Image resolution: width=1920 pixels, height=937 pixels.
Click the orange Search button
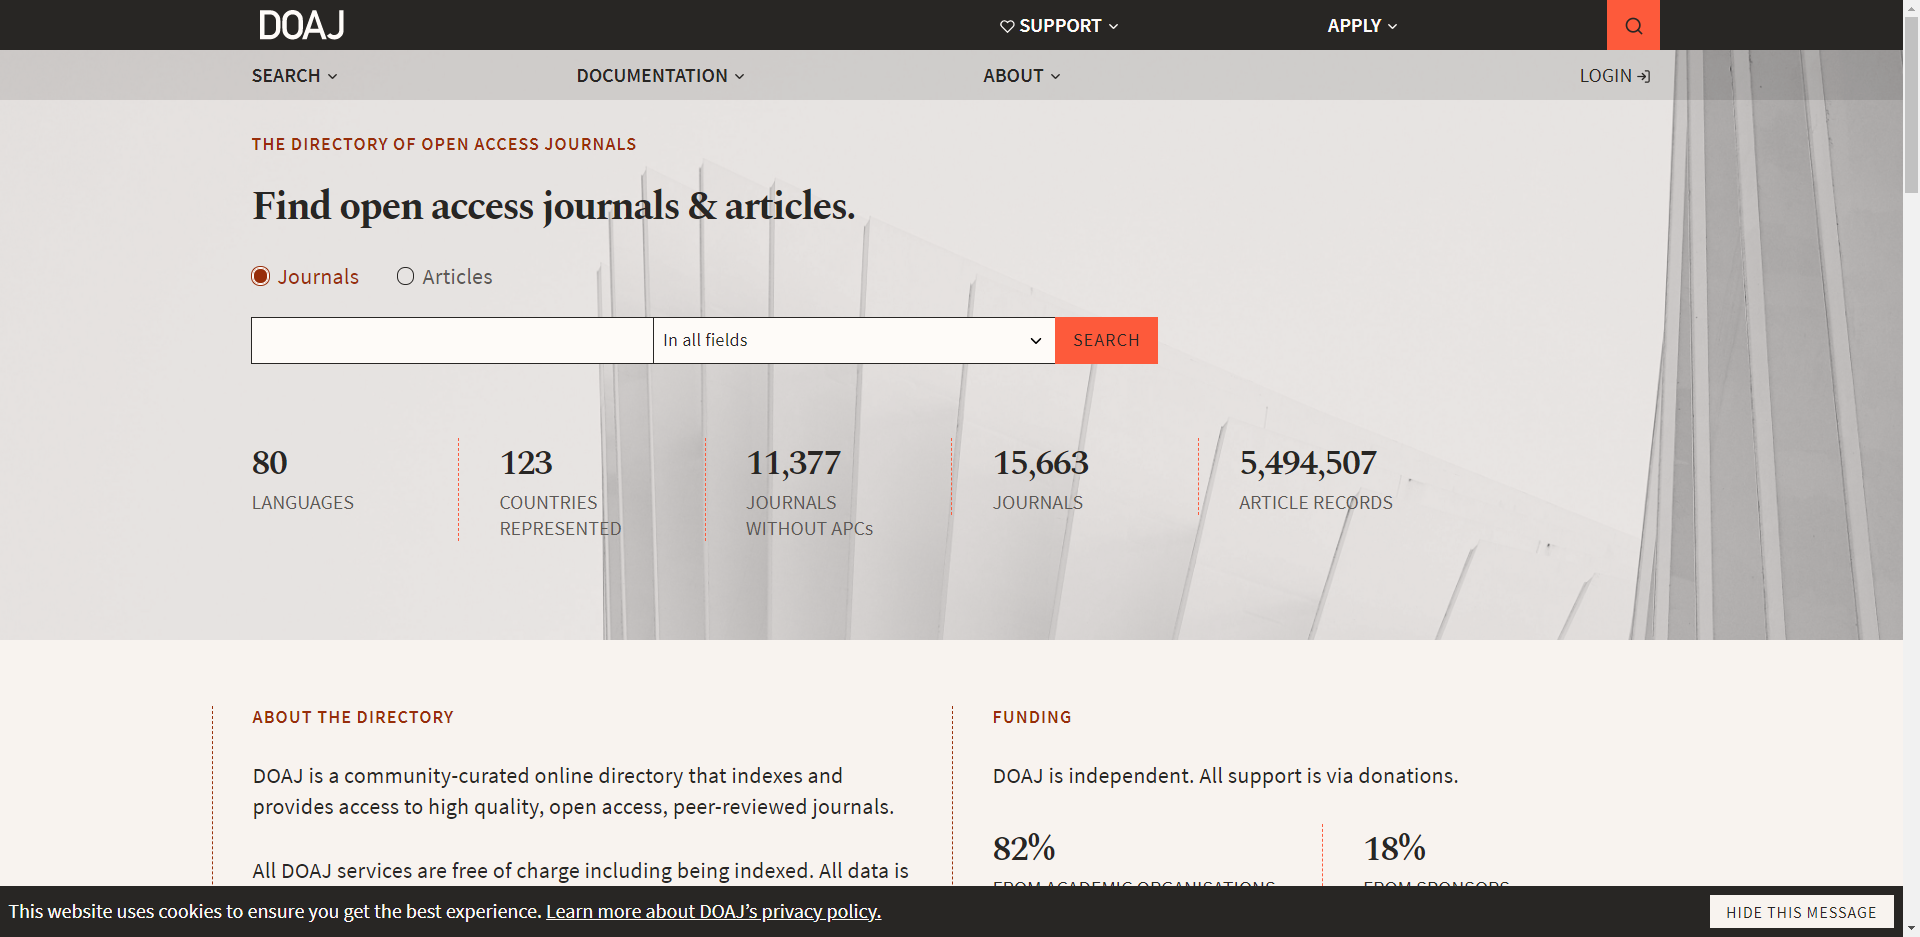(x=1106, y=340)
